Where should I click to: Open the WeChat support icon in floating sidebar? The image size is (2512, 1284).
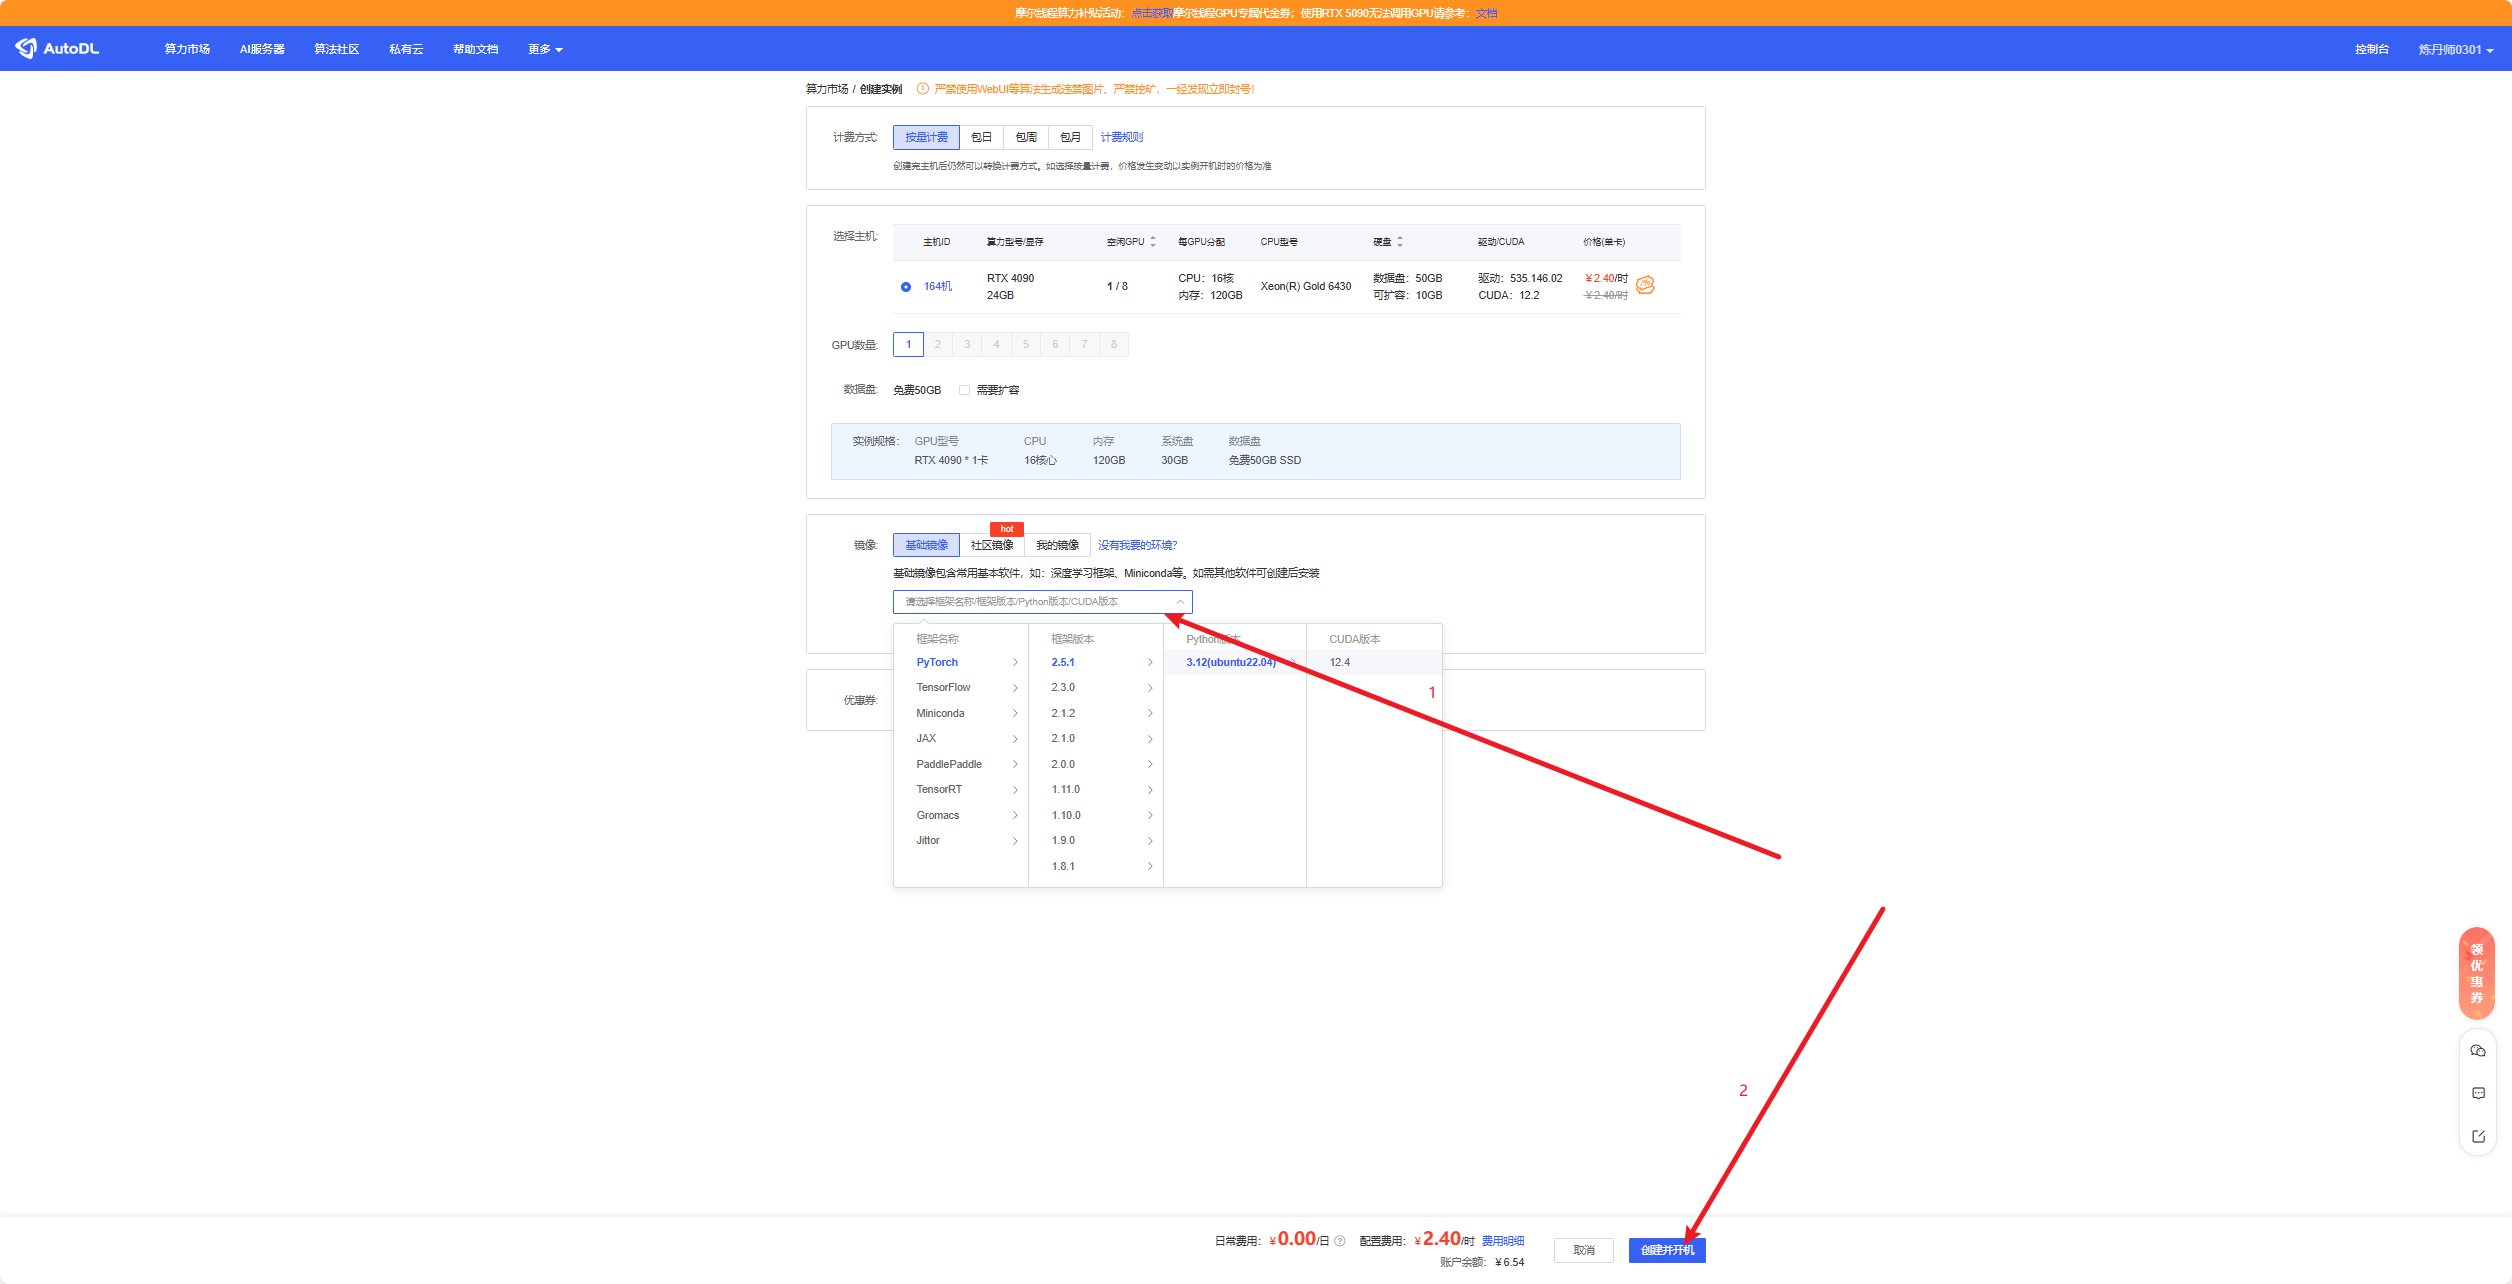coord(2478,1051)
